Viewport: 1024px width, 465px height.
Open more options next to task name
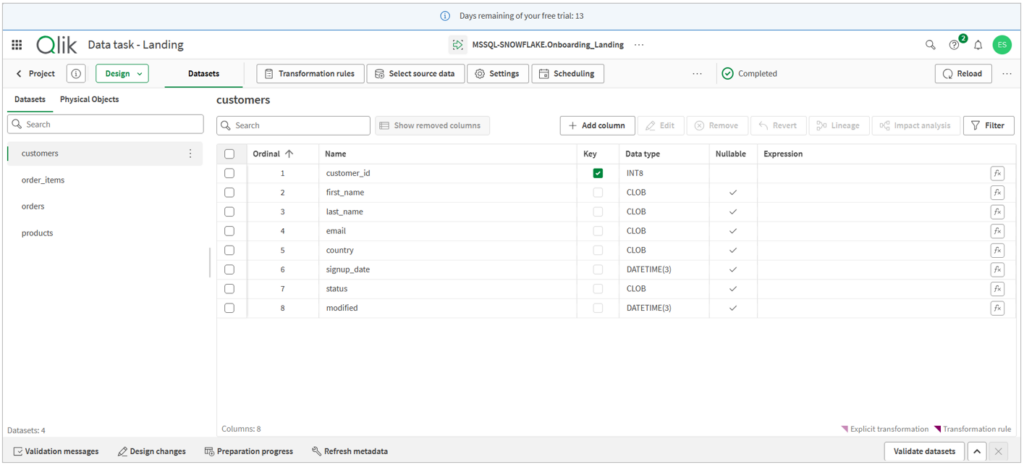[x=639, y=45]
